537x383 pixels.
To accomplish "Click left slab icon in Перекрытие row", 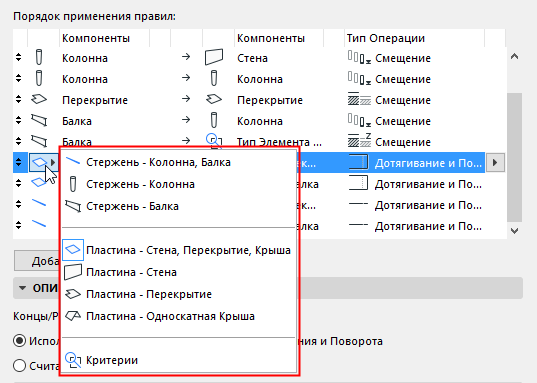I will (x=39, y=99).
